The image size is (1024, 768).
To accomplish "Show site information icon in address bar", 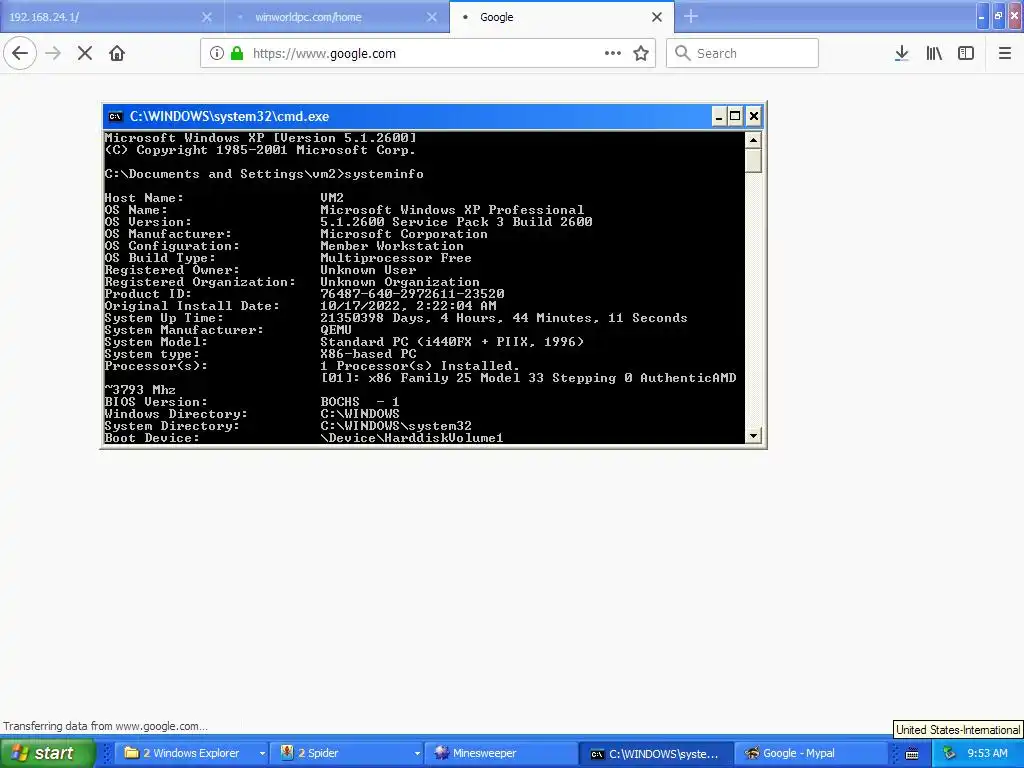I will click(x=217, y=53).
